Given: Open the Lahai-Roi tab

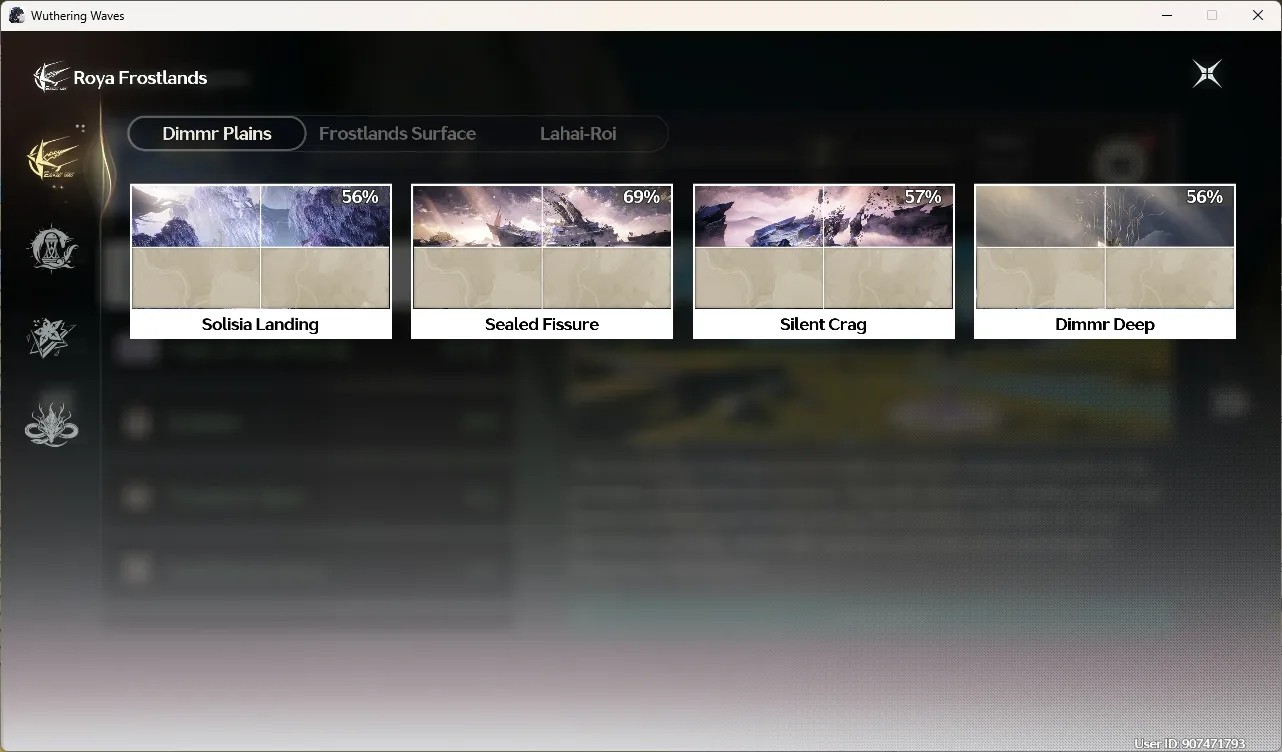Looking at the screenshot, I should (578, 133).
